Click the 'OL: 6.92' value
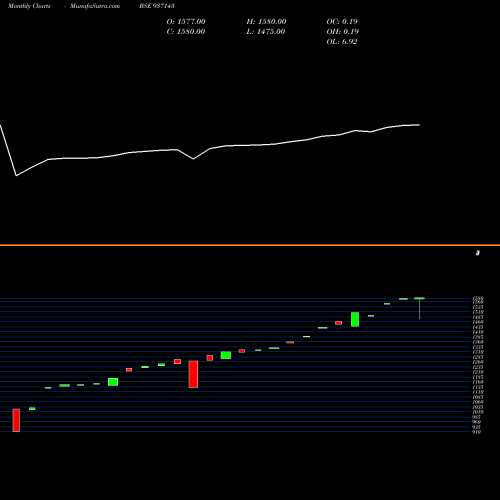This screenshot has width=500, height=500. [x=342, y=42]
